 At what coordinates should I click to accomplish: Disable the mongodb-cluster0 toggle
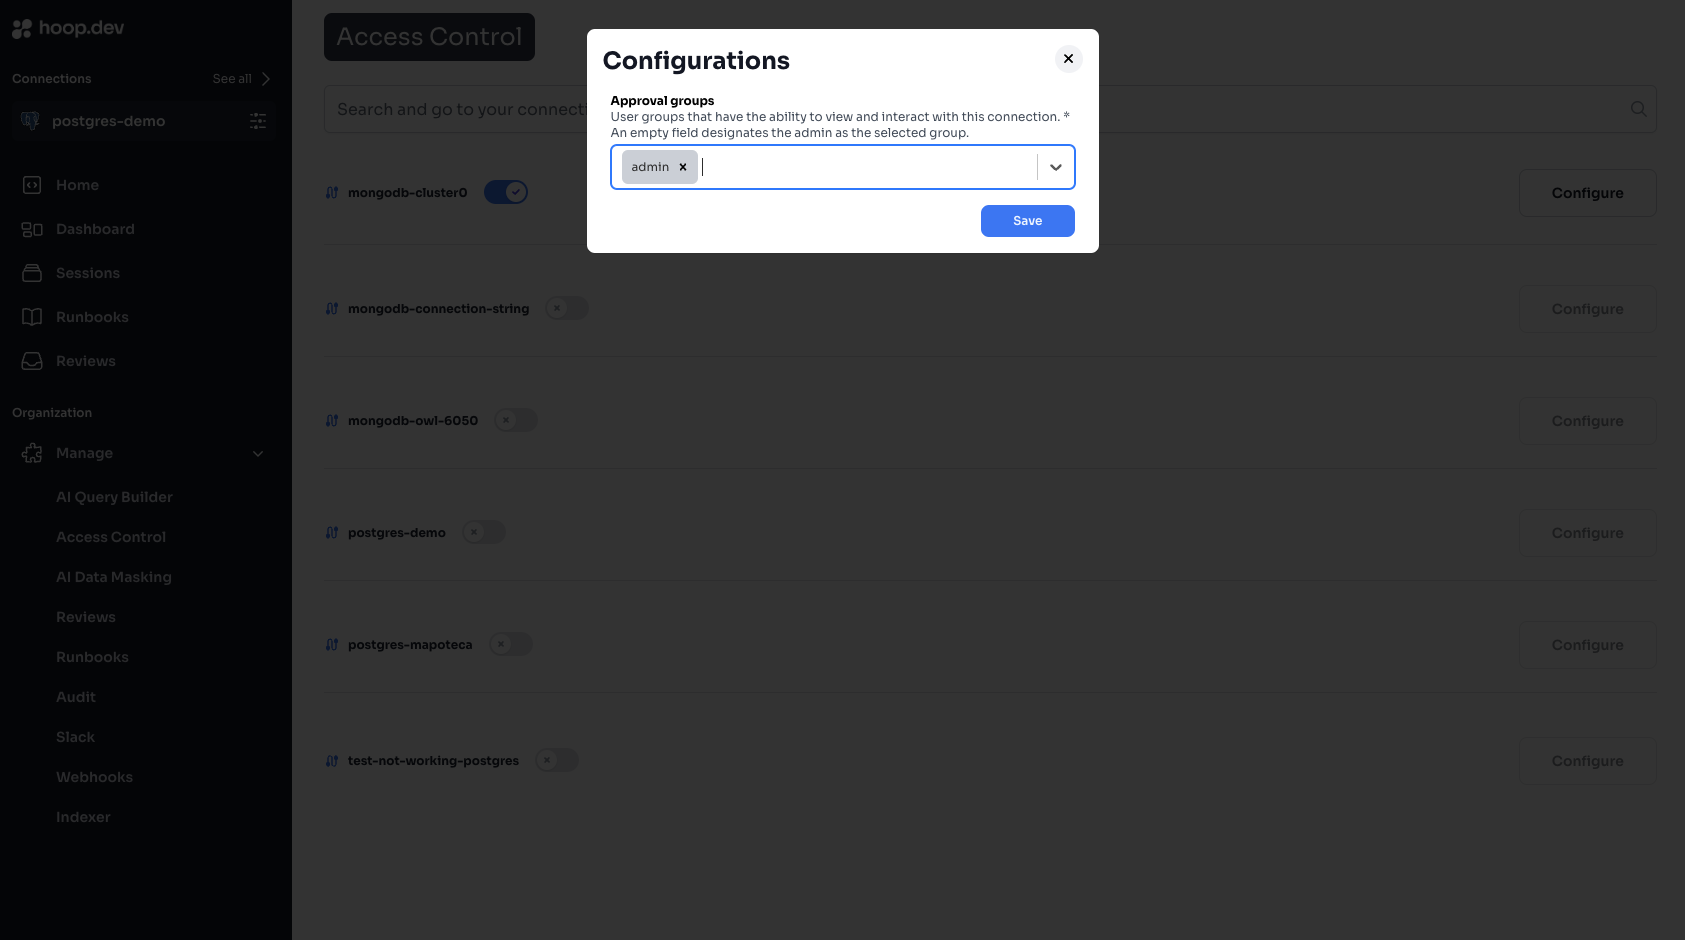(505, 191)
